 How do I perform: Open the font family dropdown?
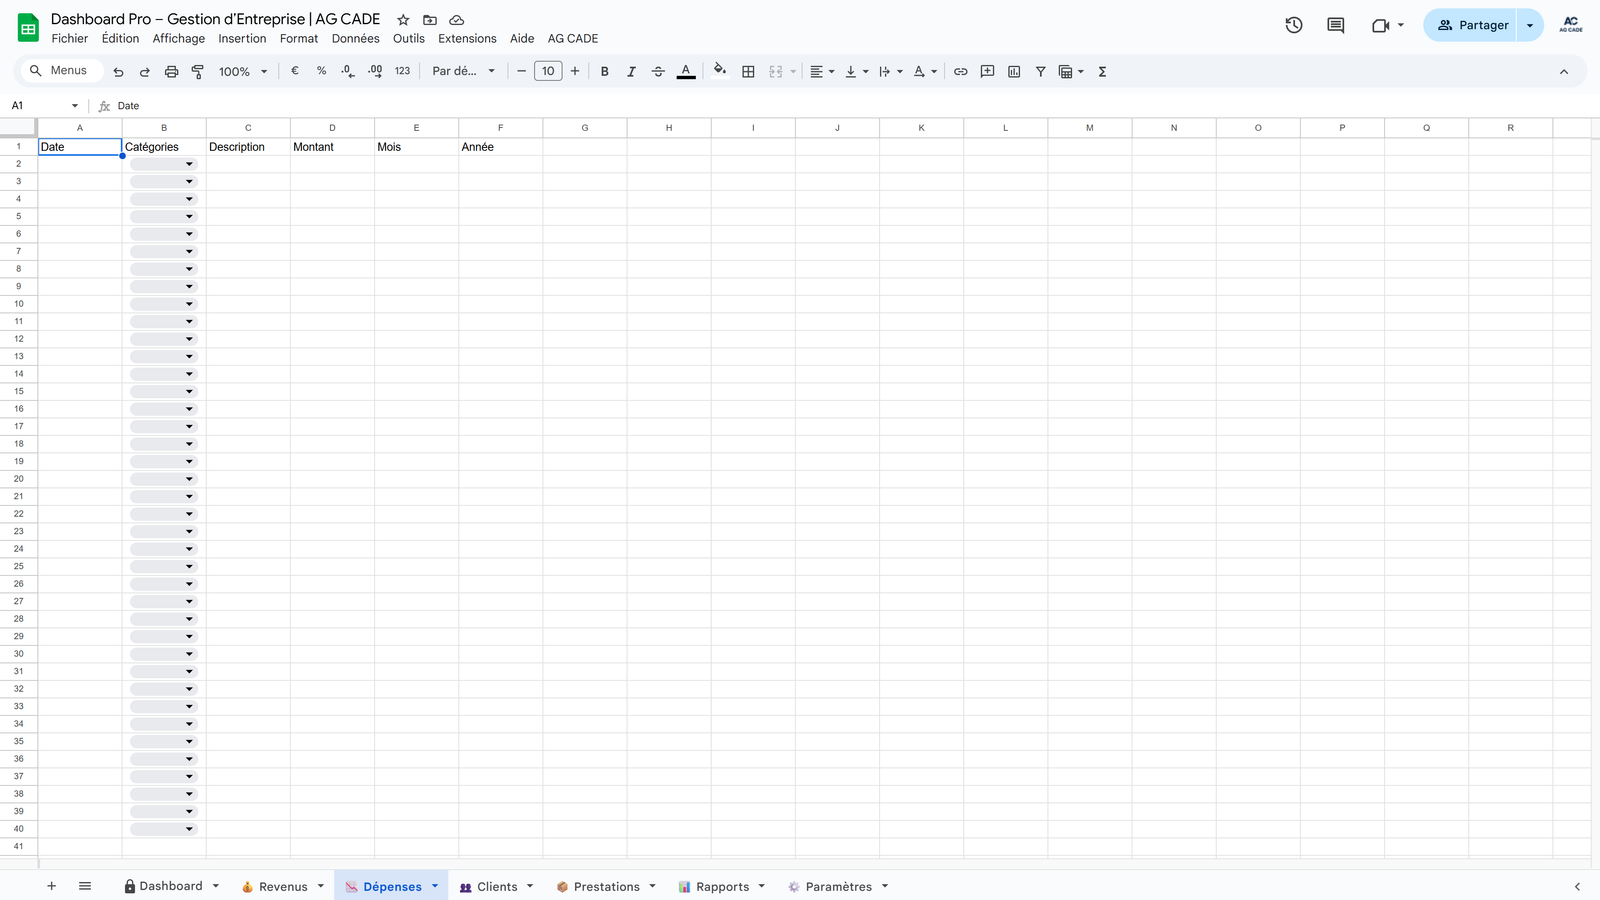click(463, 71)
